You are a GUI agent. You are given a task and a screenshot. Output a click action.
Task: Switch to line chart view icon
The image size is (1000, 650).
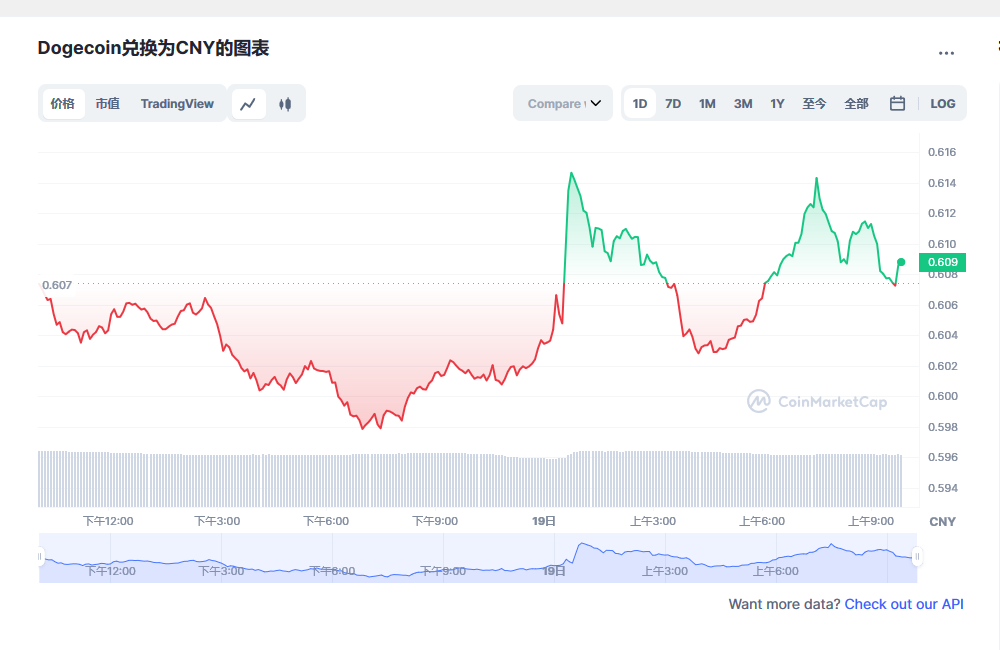pyautogui.click(x=248, y=104)
